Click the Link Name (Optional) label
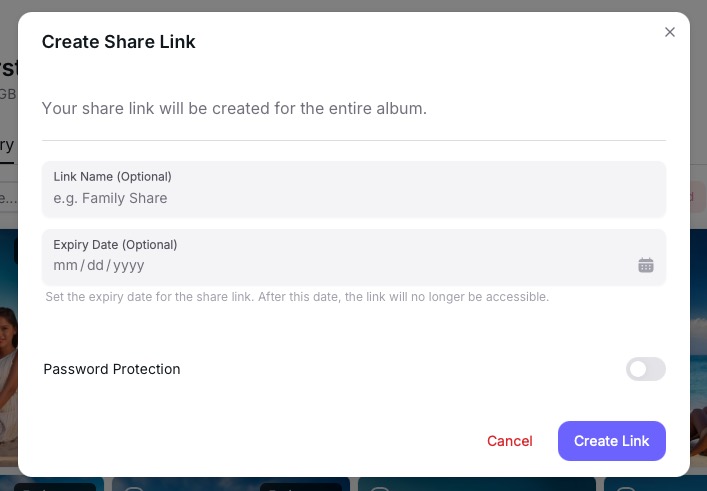Viewport: 707px width, 491px height. click(x=112, y=177)
